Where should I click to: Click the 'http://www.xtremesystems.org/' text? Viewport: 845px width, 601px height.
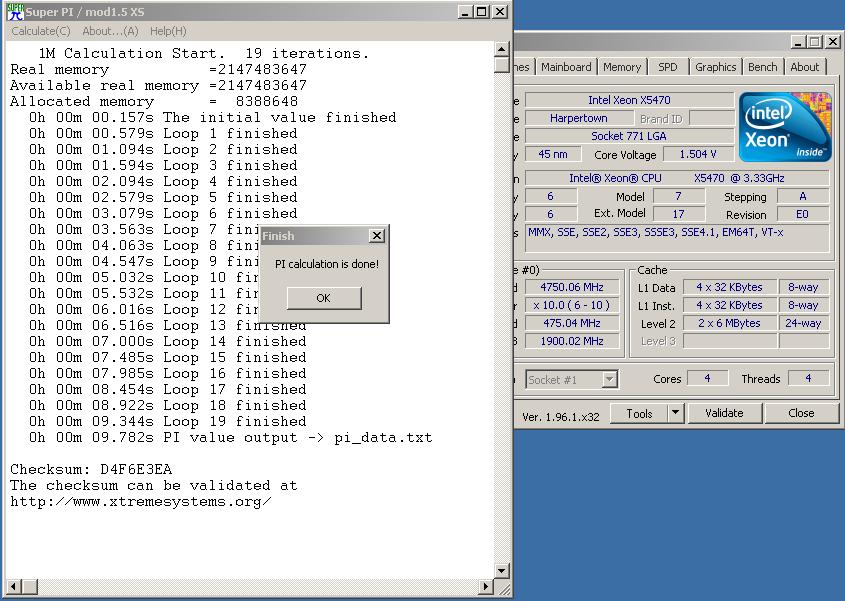click(141, 502)
